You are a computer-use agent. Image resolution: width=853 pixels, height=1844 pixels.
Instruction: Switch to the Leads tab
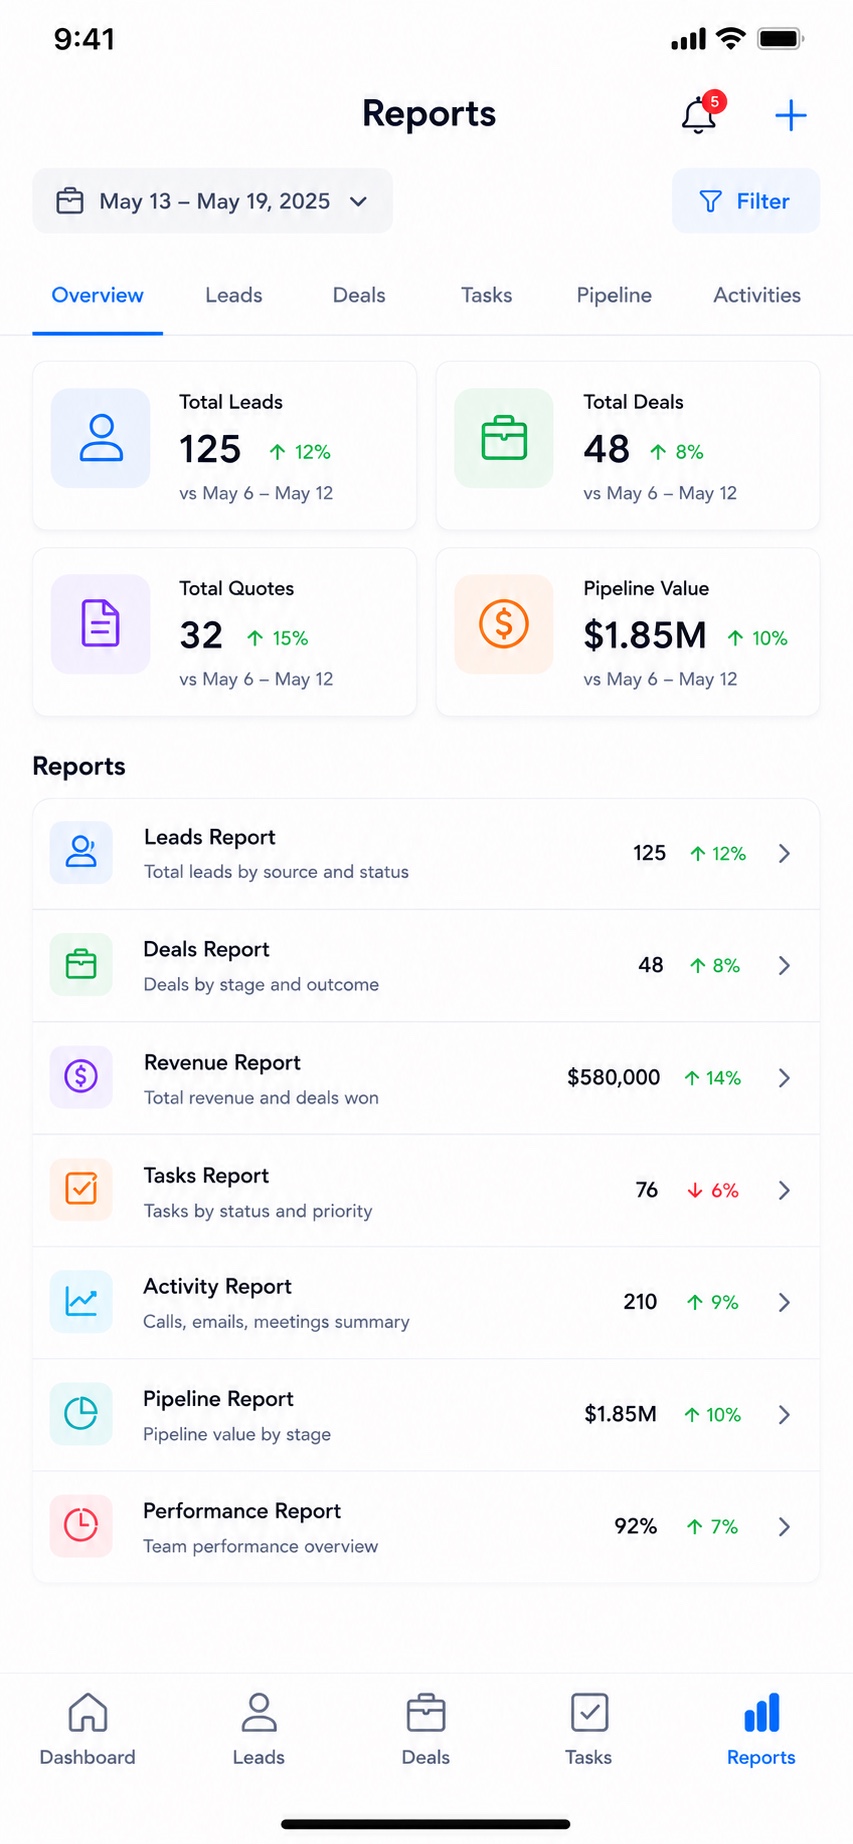(x=234, y=295)
